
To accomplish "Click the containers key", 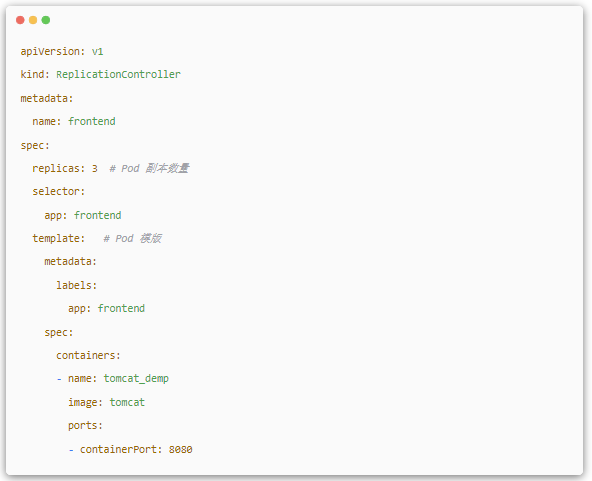I will coord(88,355).
